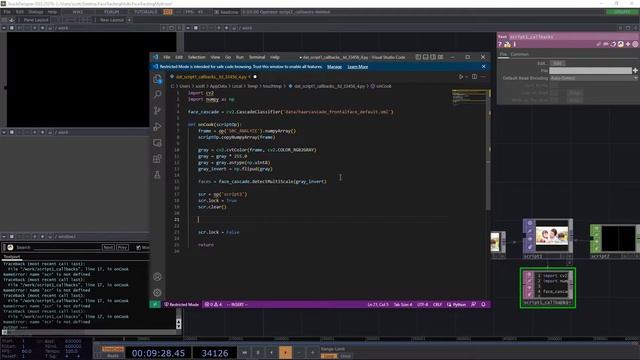Image resolution: width=640 pixels, height=360 pixels.
Task: Open the Remote Explorer view
Action: pyautogui.click(x=157, y=143)
